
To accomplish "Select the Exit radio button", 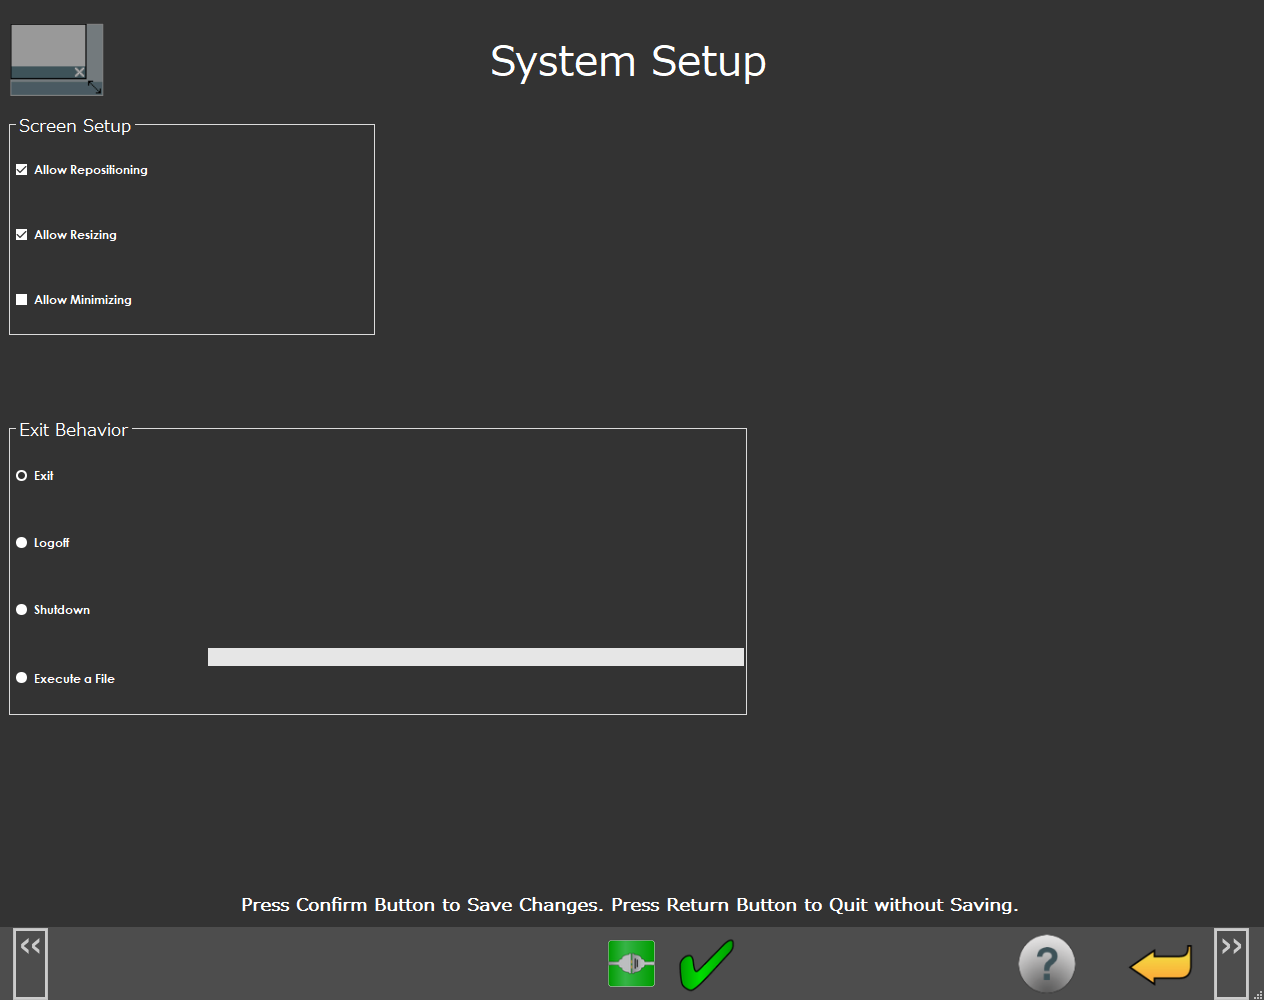I will coord(22,476).
